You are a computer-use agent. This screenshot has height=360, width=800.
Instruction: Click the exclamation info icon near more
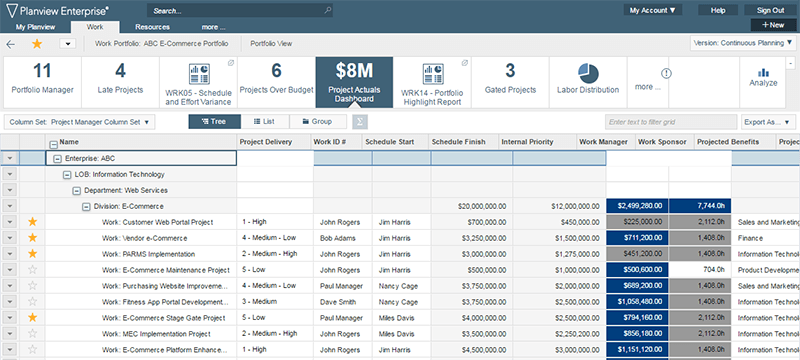click(x=666, y=73)
